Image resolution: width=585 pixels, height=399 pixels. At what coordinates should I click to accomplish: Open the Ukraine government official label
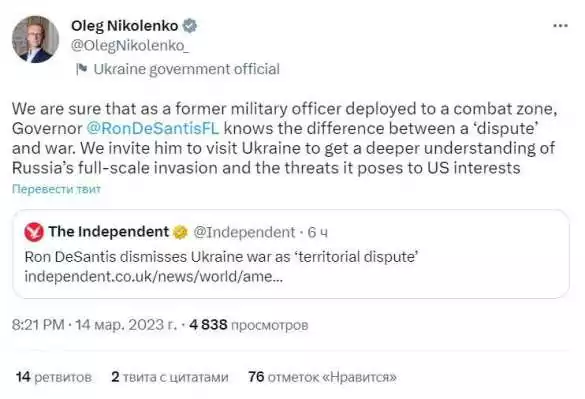[187, 69]
